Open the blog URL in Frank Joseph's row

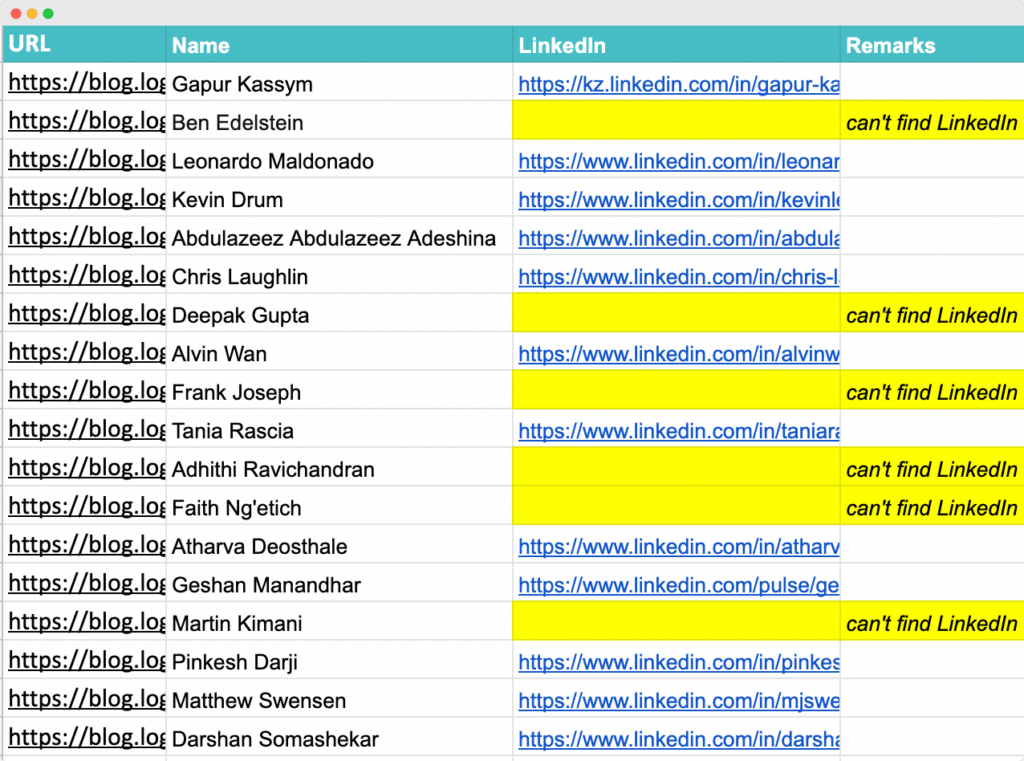point(86,391)
